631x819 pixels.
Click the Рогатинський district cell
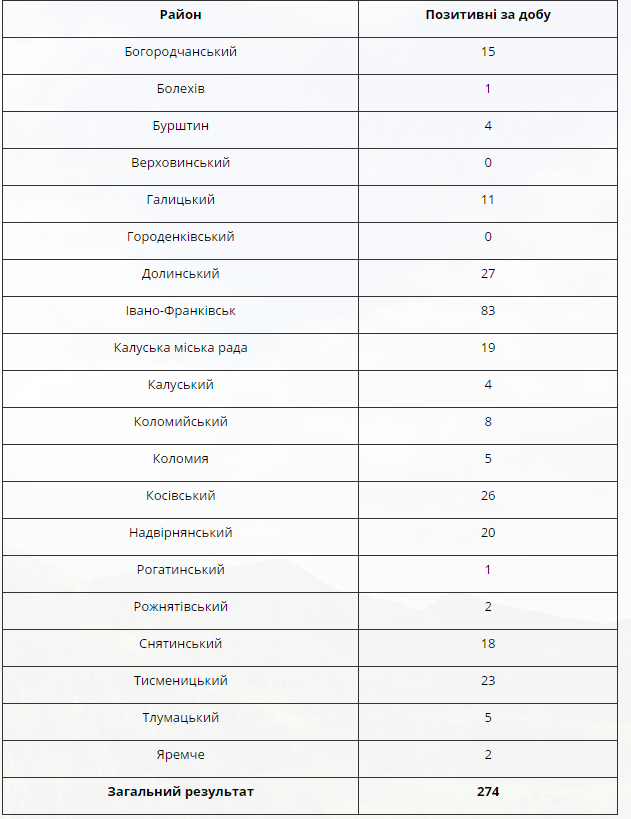click(181, 570)
